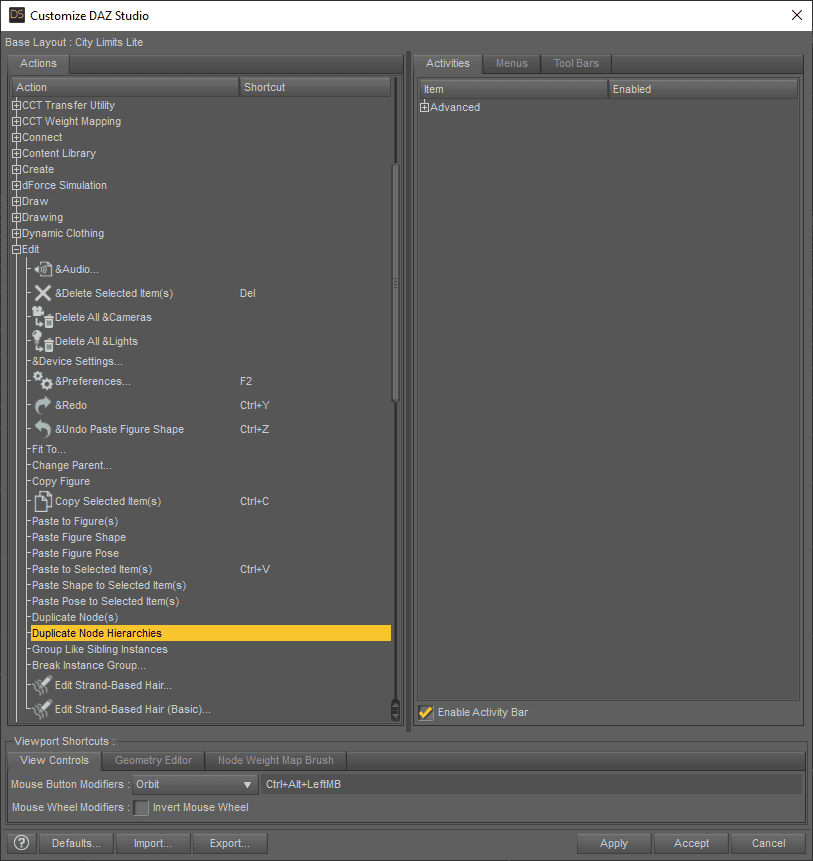Collapse the Edit actions category
The height and width of the screenshot is (861, 813).
click(x=16, y=249)
